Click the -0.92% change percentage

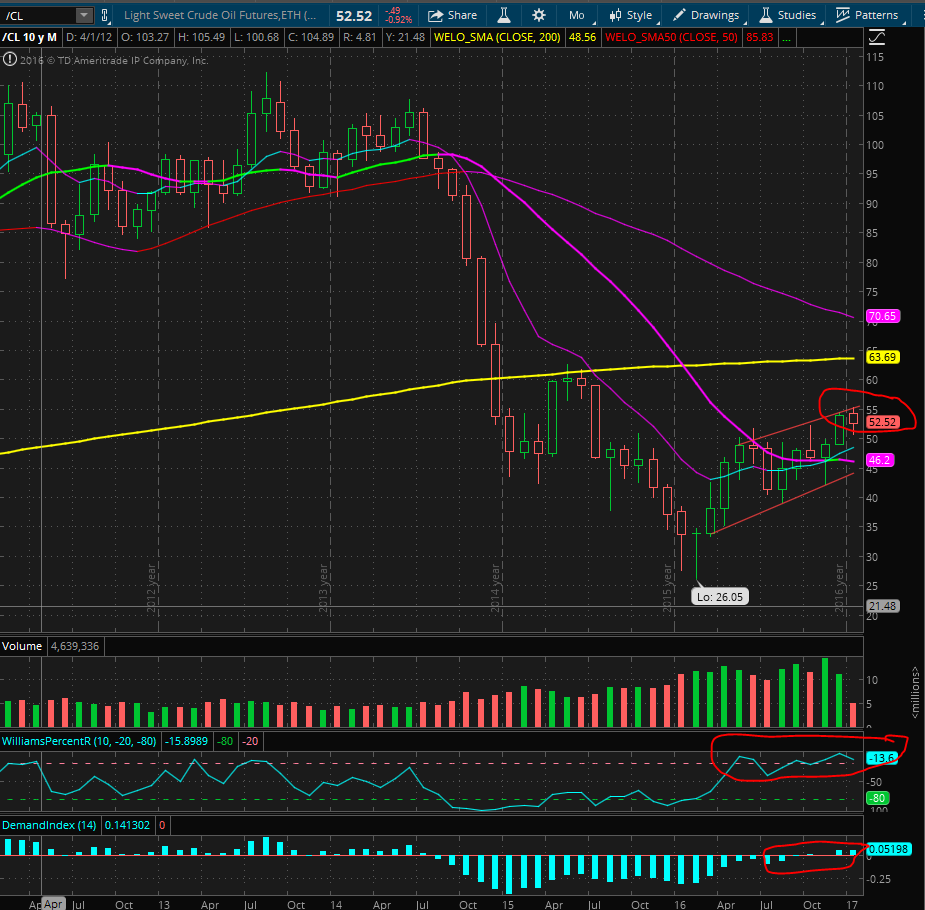pyautogui.click(x=399, y=19)
